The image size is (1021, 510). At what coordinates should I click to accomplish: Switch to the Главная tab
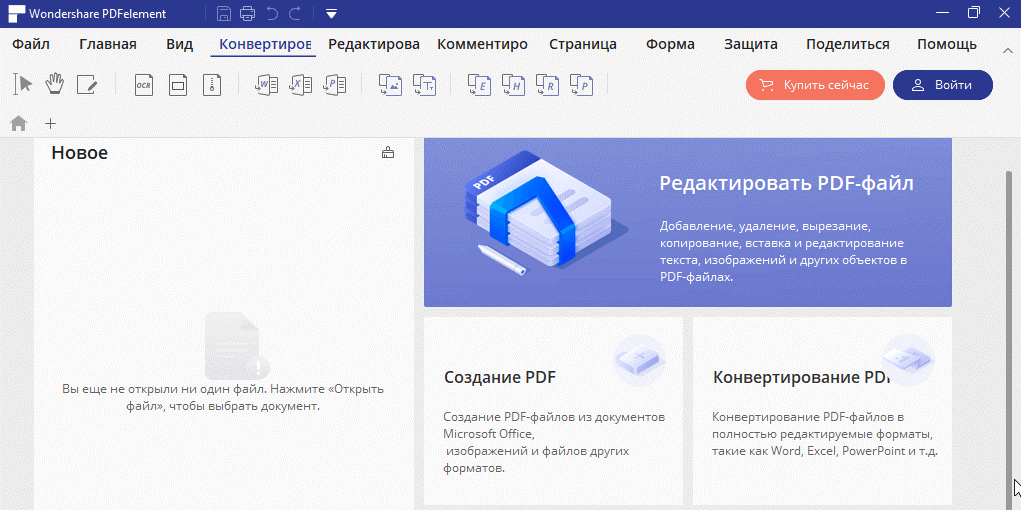coord(108,44)
